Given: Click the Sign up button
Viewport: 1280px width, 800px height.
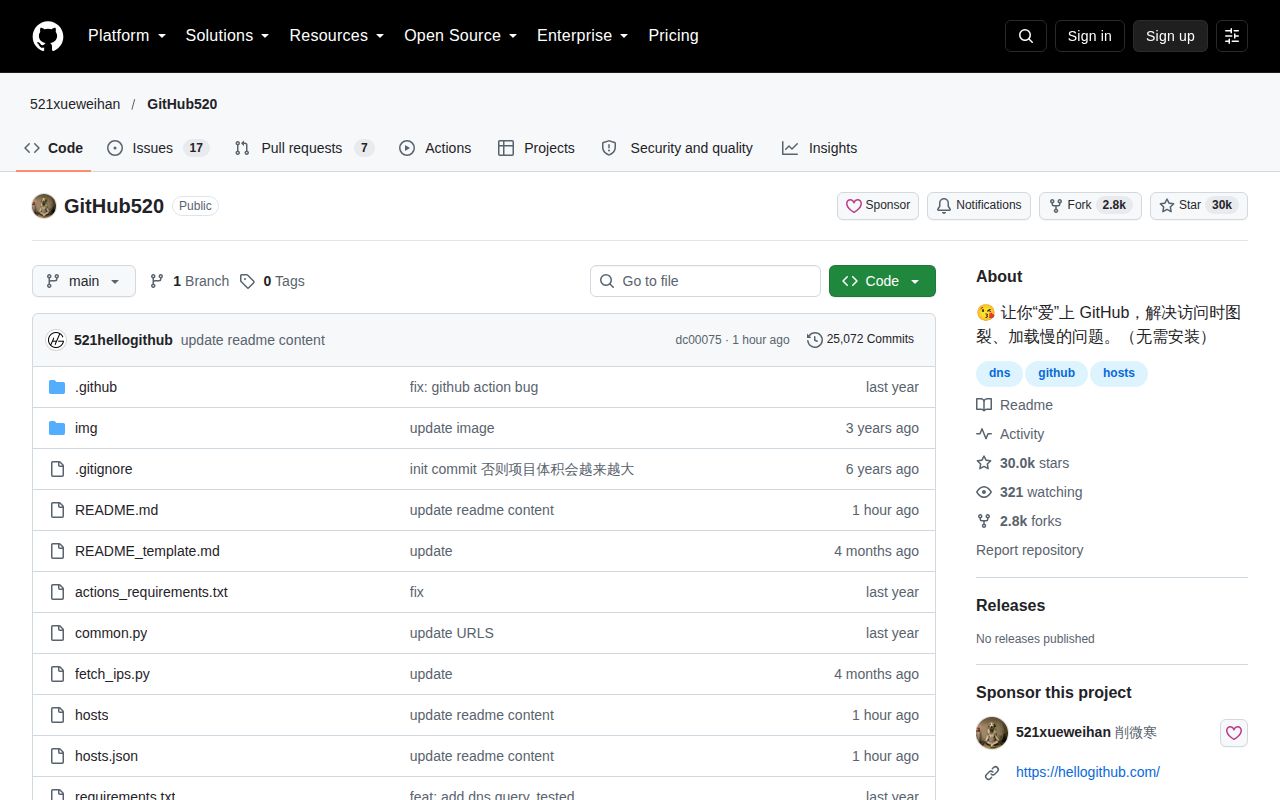Looking at the screenshot, I should click(1170, 36).
